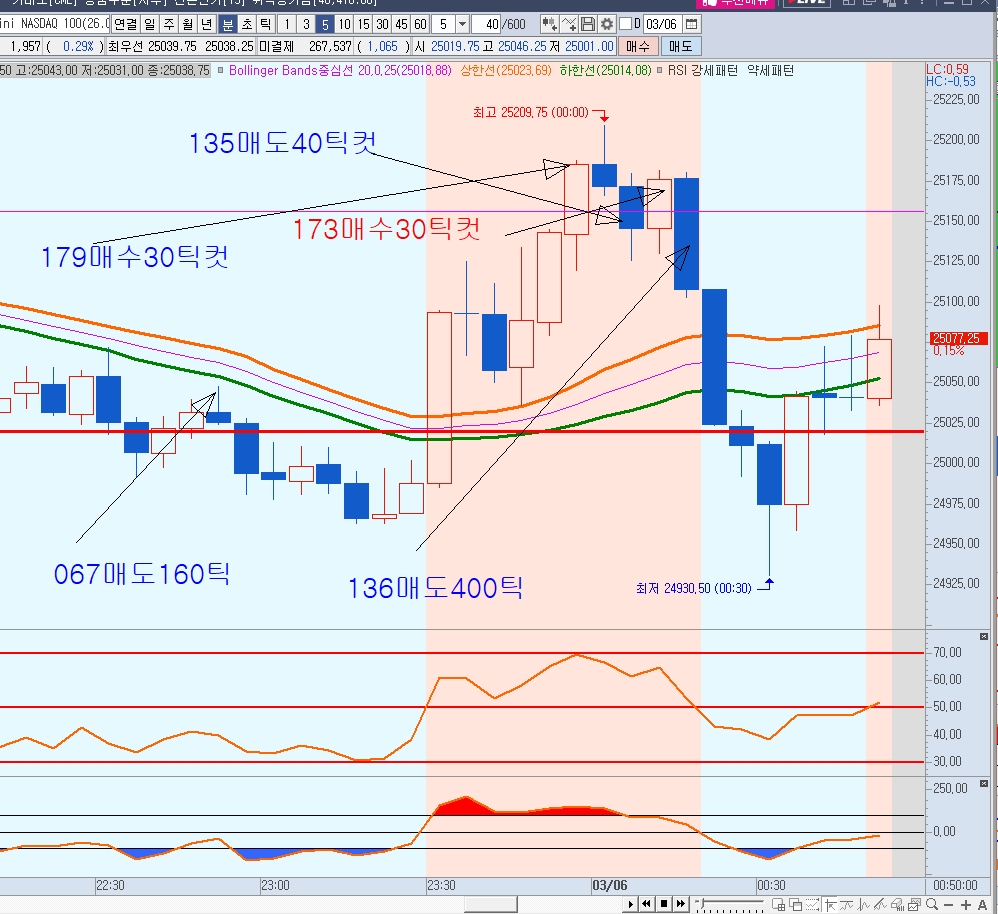Select the 분 (minute) period tab
This screenshot has width=998, height=914.
pyautogui.click(x=228, y=24)
